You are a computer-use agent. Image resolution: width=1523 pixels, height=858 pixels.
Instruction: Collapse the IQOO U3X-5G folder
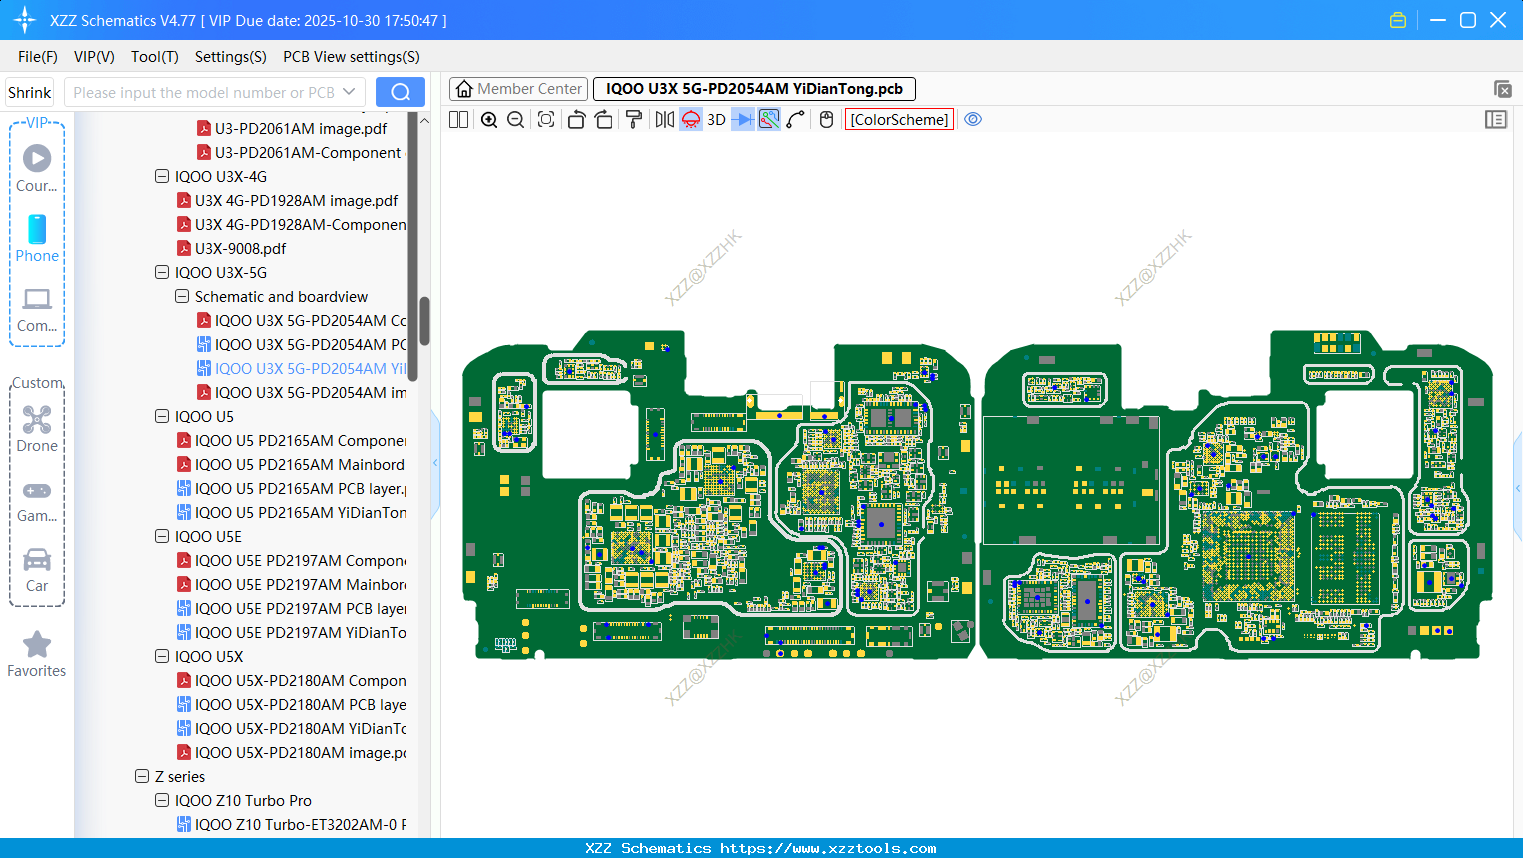[x=162, y=272]
